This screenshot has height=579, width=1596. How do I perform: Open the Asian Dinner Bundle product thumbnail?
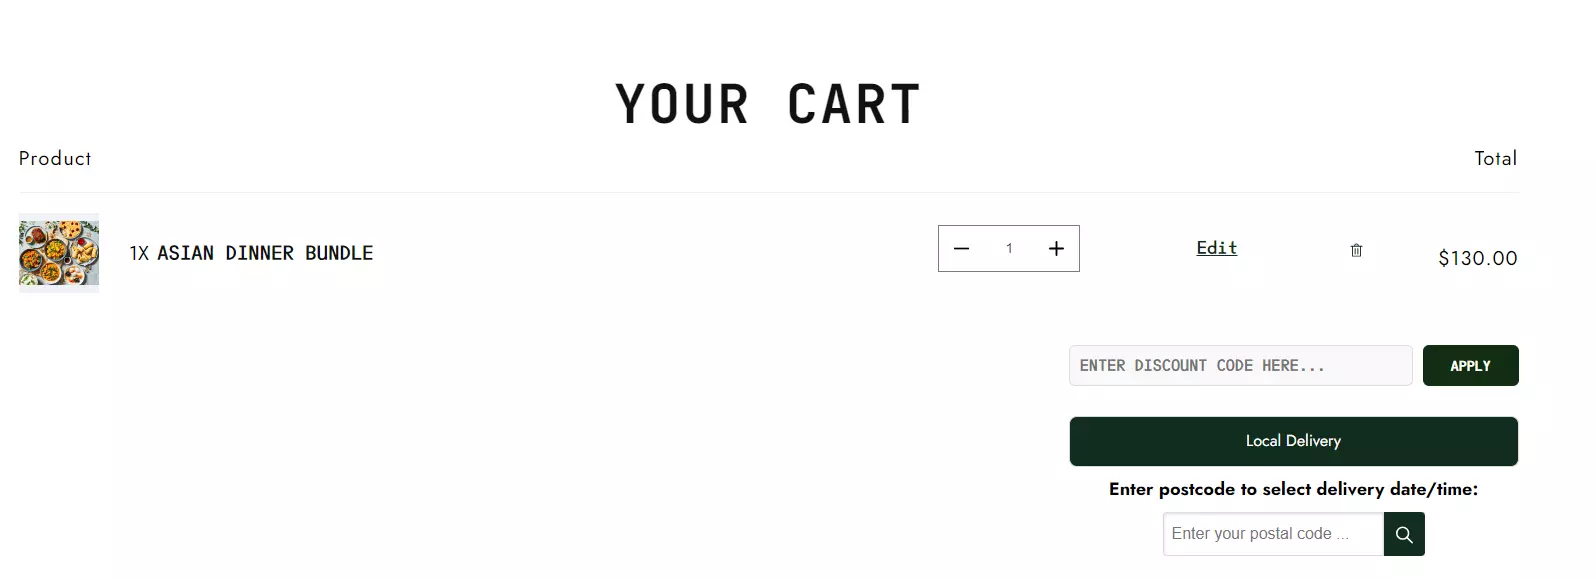point(58,253)
